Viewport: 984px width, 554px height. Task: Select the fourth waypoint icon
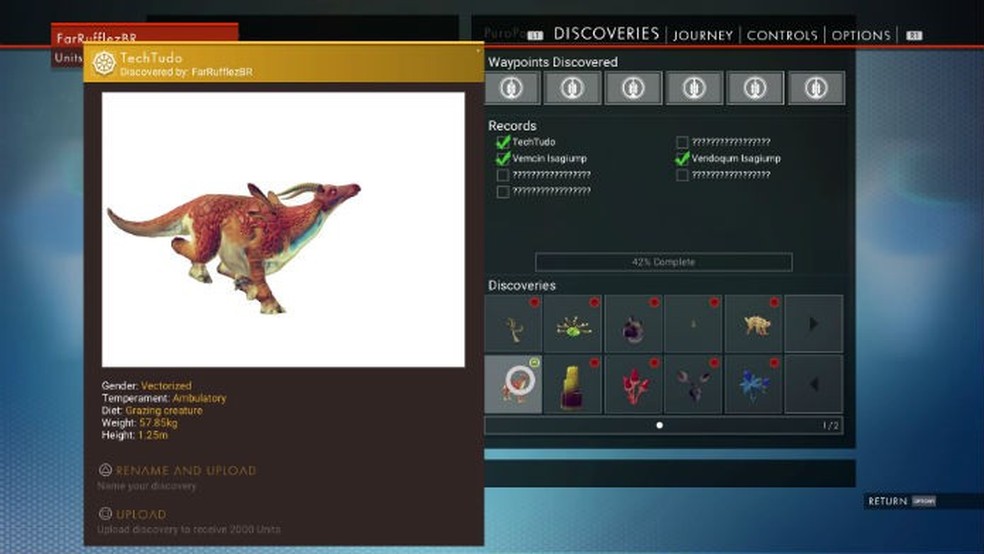pyautogui.click(x=693, y=88)
